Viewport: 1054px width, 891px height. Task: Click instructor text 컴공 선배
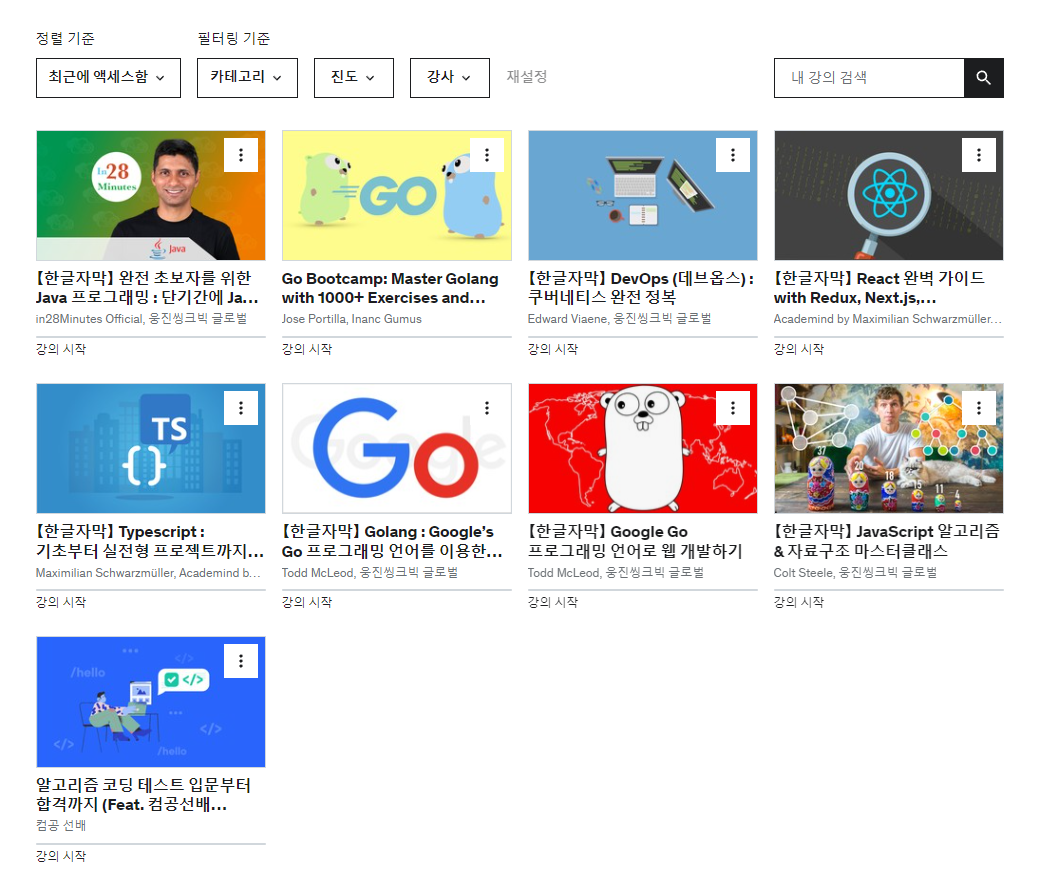(x=61, y=825)
